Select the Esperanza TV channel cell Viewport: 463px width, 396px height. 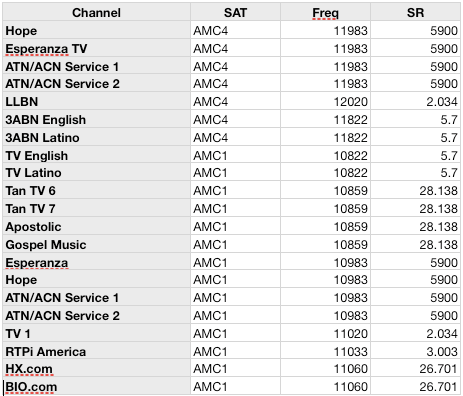96,49
